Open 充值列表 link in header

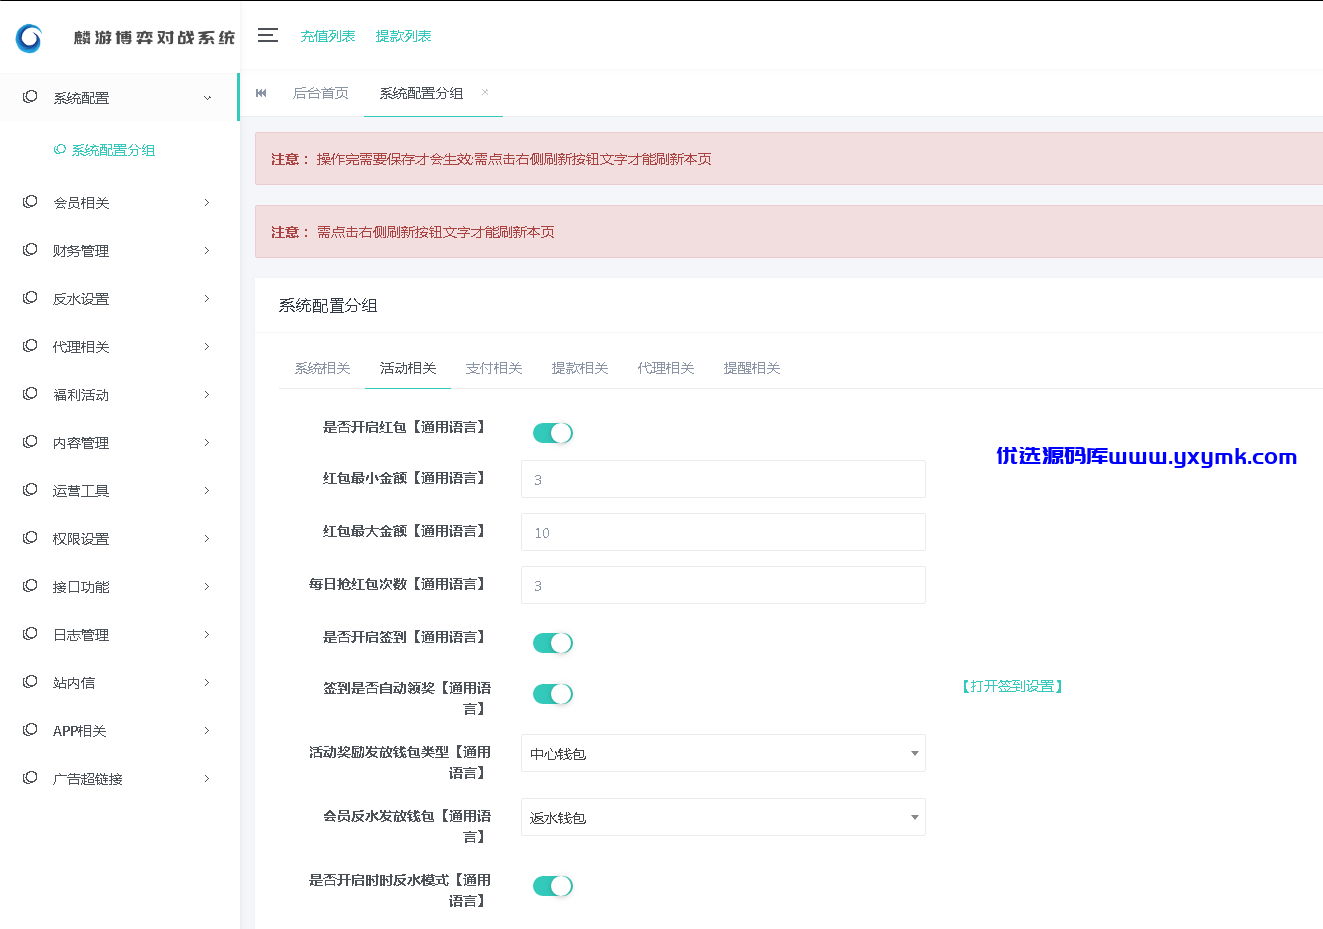click(x=328, y=36)
